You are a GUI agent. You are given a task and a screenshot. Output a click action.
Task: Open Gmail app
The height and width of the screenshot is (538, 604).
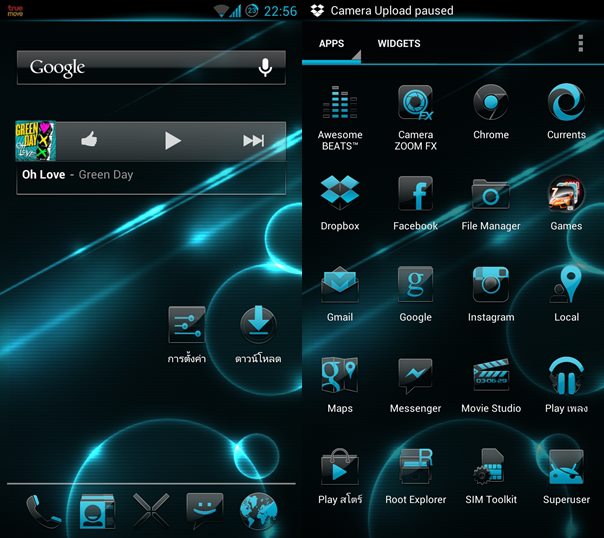tap(340, 284)
